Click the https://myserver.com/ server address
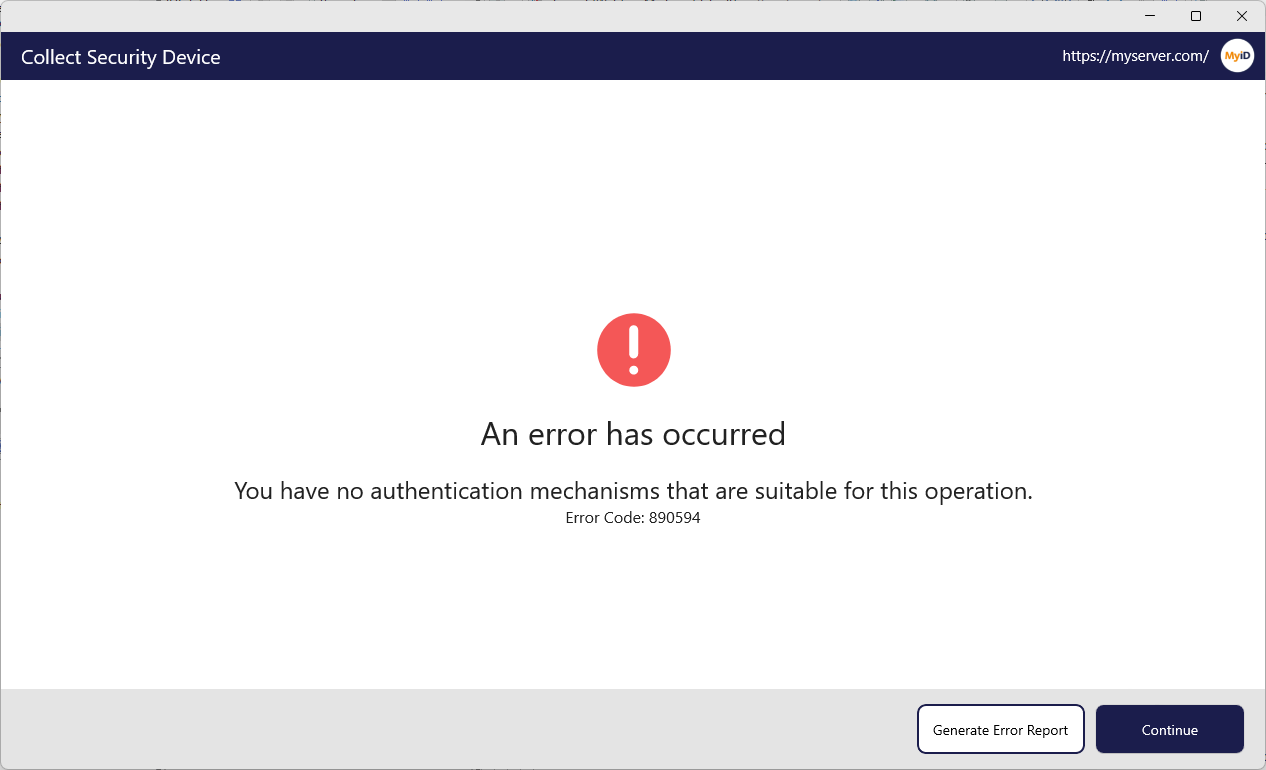 point(1135,56)
